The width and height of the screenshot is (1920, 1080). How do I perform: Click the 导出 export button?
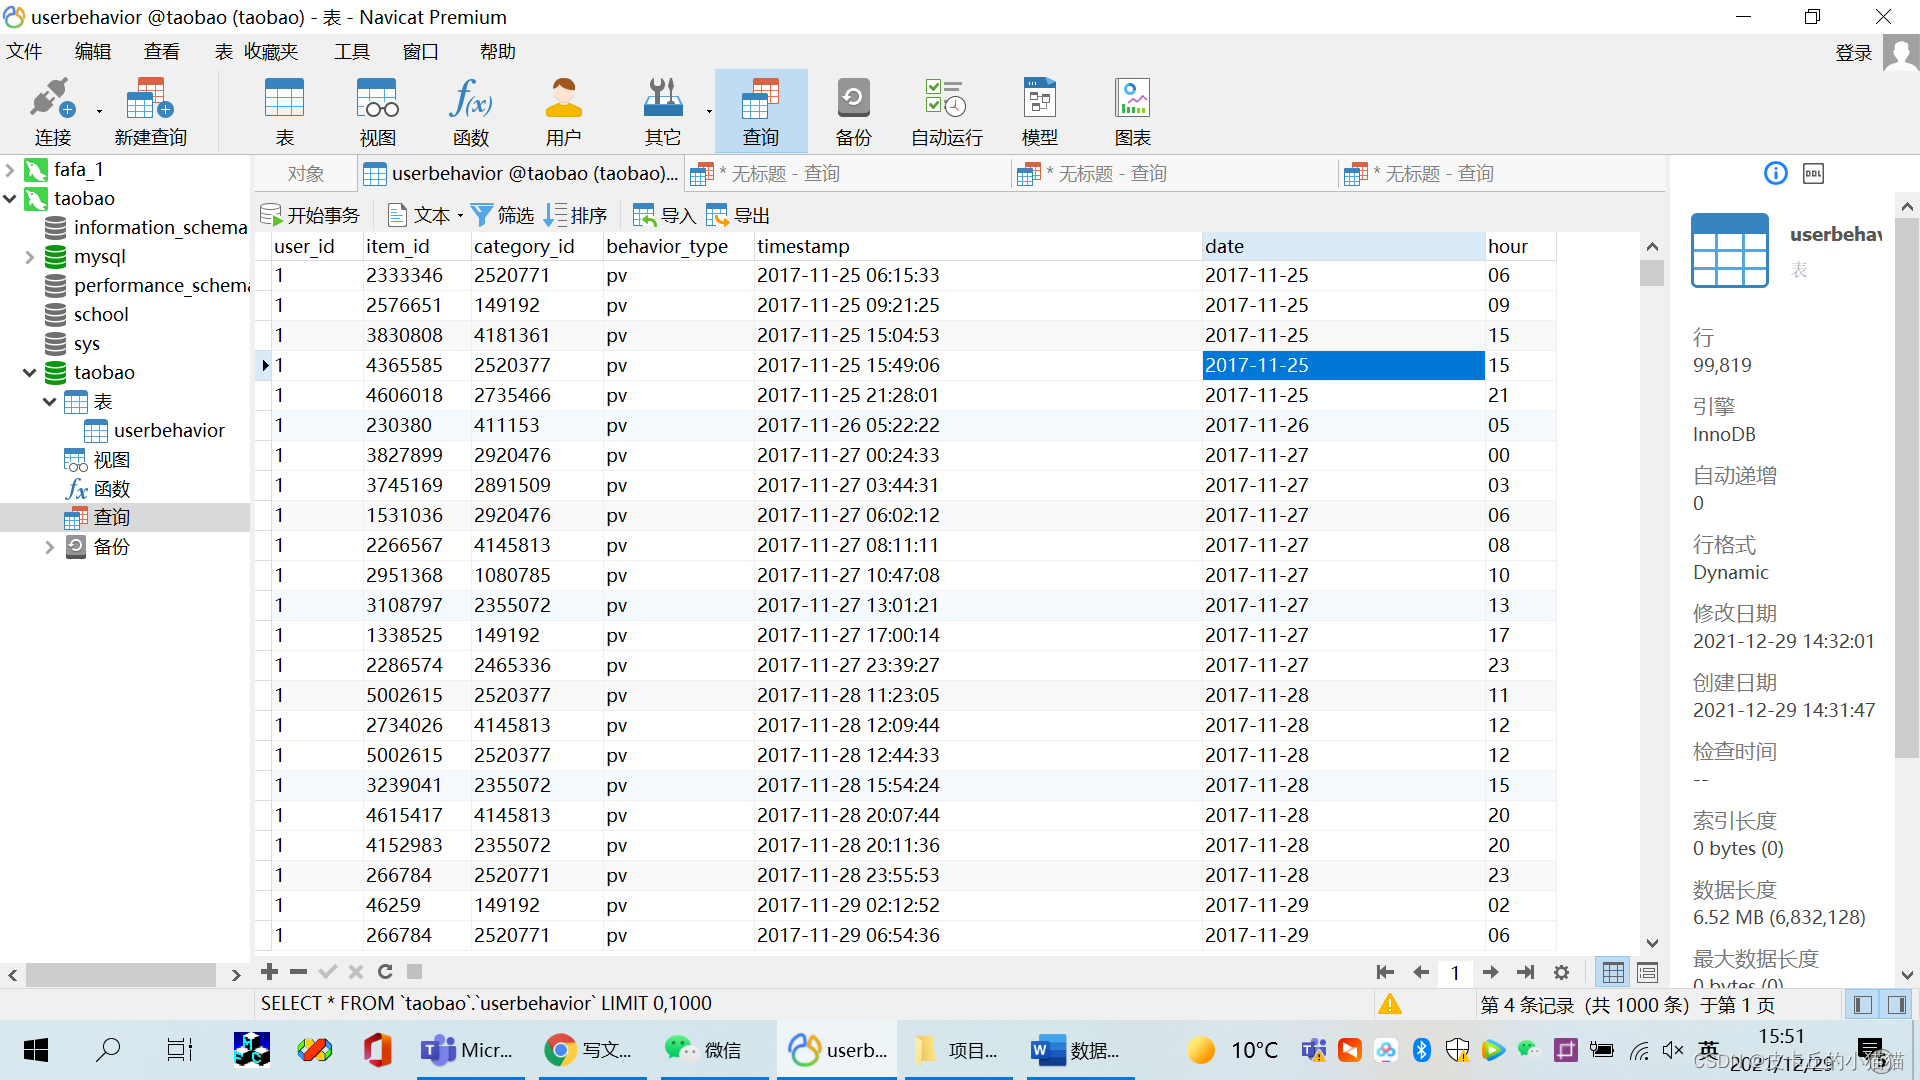[x=738, y=215]
